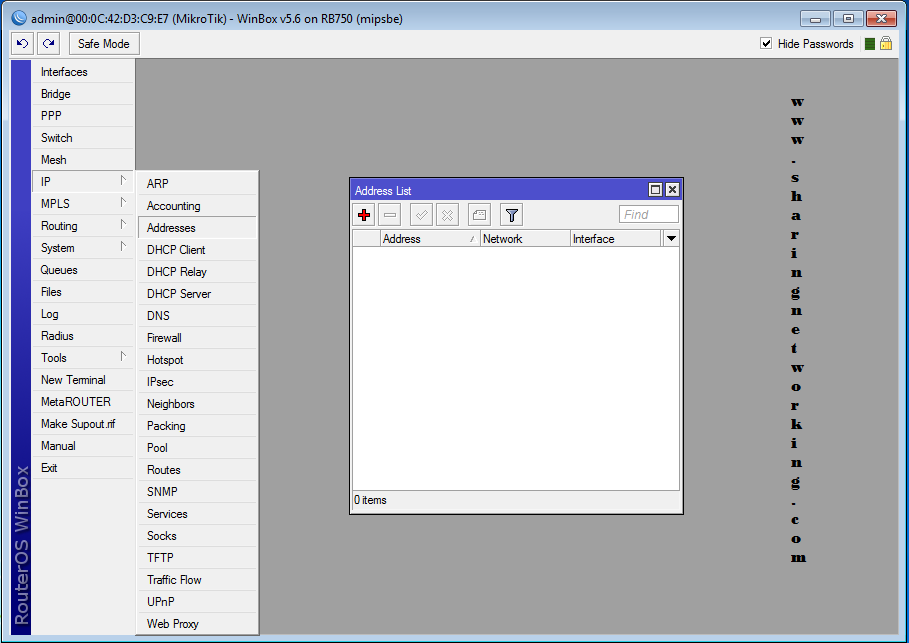
Task: Select Mesh in the sidebar
Action: (82, 160)
